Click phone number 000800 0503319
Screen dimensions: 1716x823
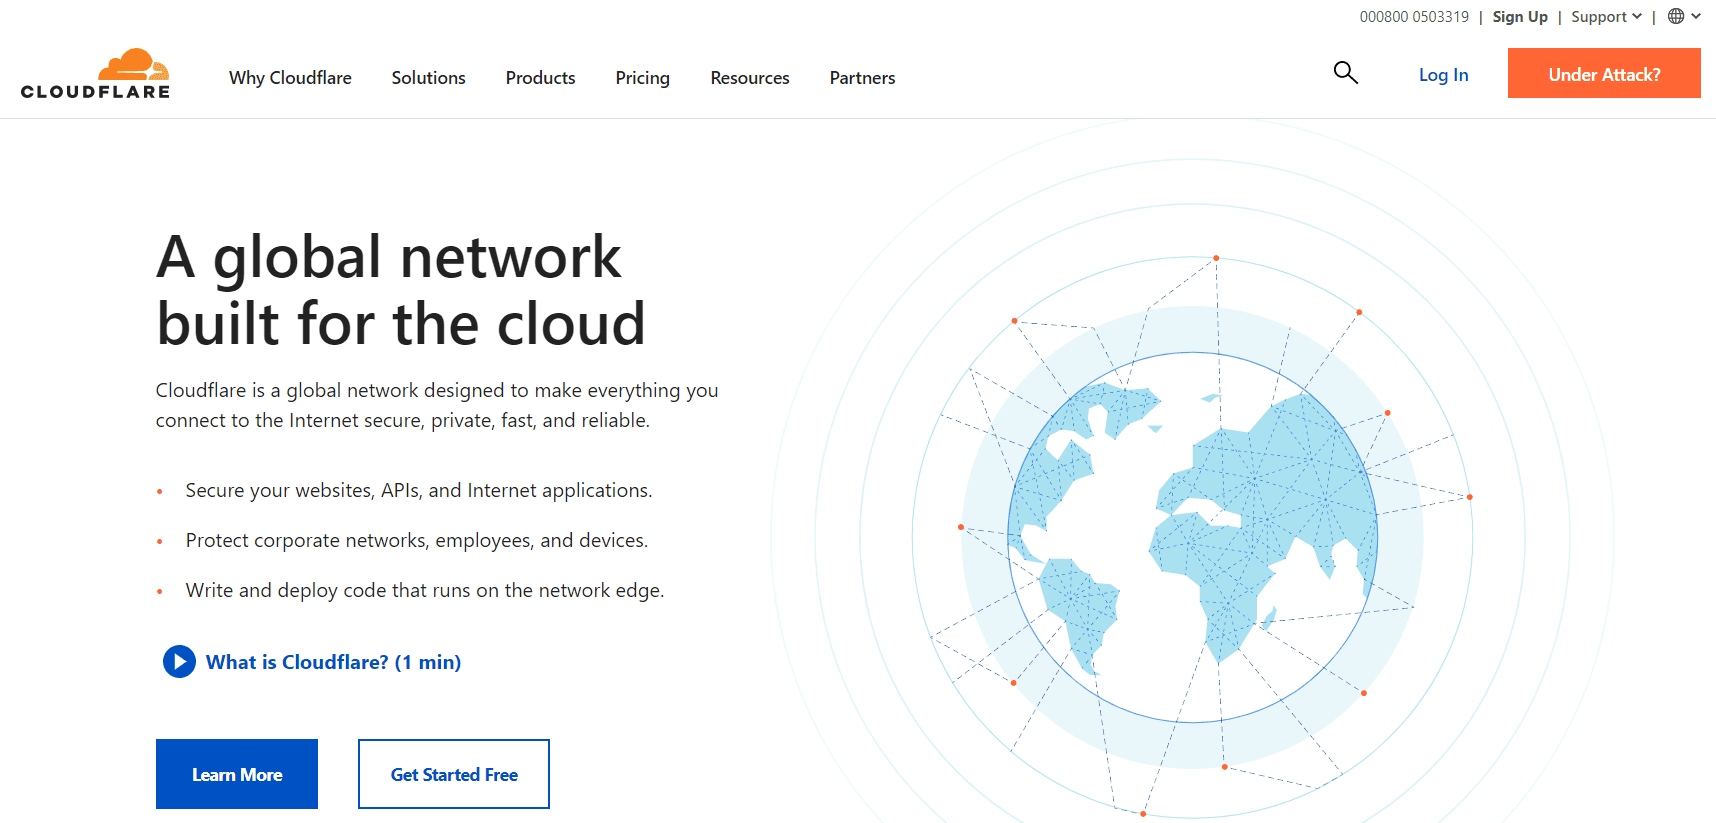1414,17
